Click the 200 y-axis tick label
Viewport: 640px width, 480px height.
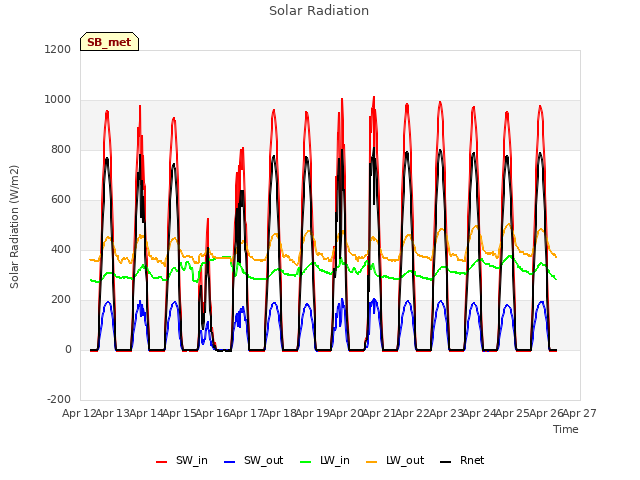[61, 299]
